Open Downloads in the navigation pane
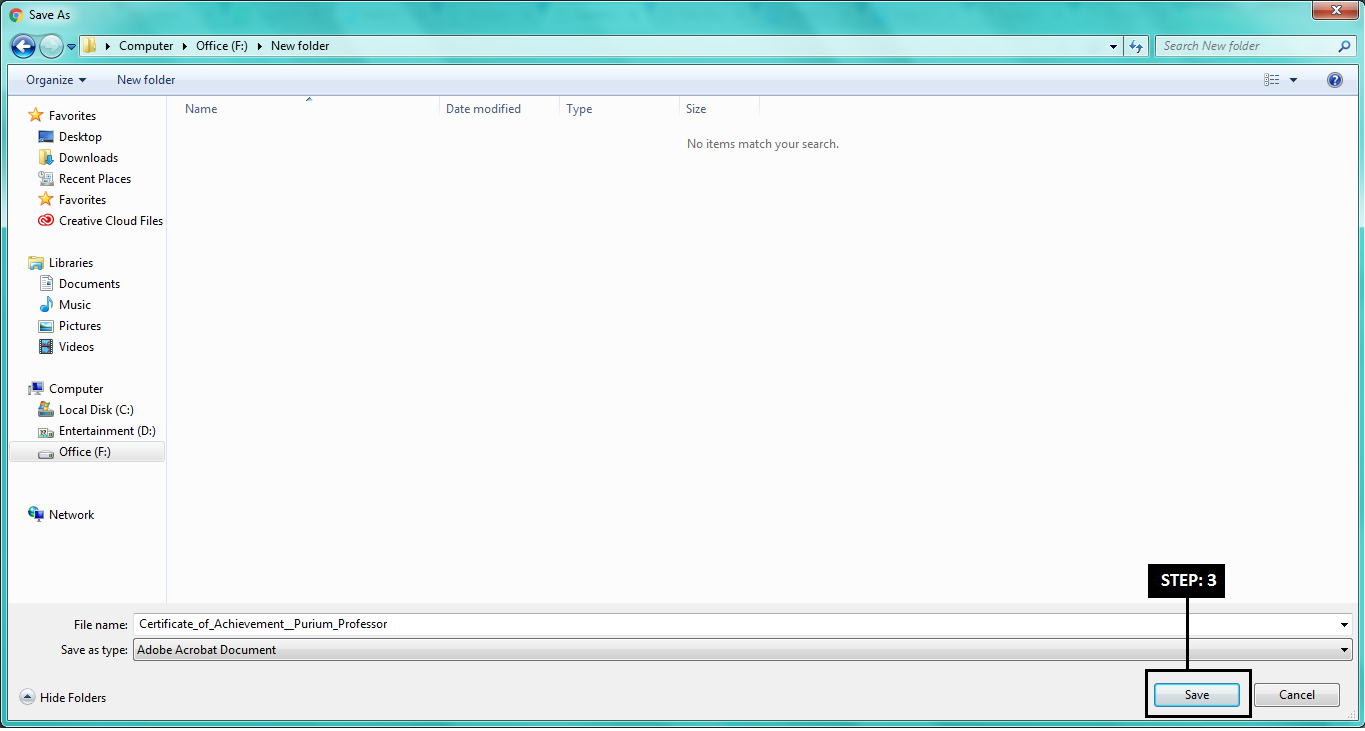Viewport: 1365px width, 731px height. (88, 158)
